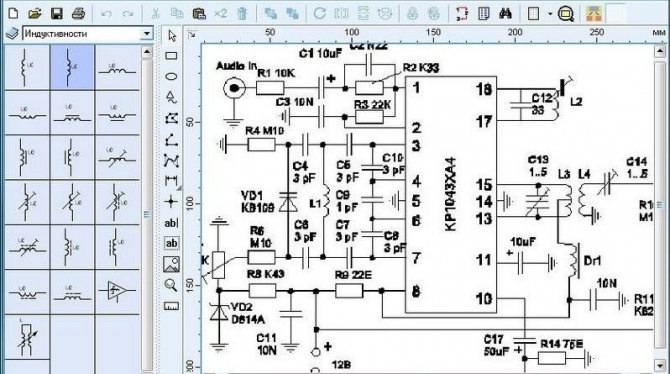Select the highlighted vertical inductor thumbnail
The height and width of the screenshot is (374, 670).
click(72, 68)
